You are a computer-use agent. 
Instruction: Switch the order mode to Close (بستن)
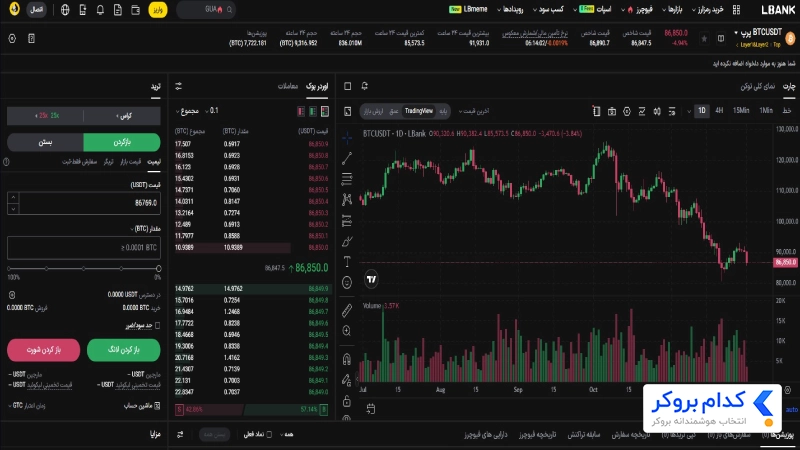(45, 142)
